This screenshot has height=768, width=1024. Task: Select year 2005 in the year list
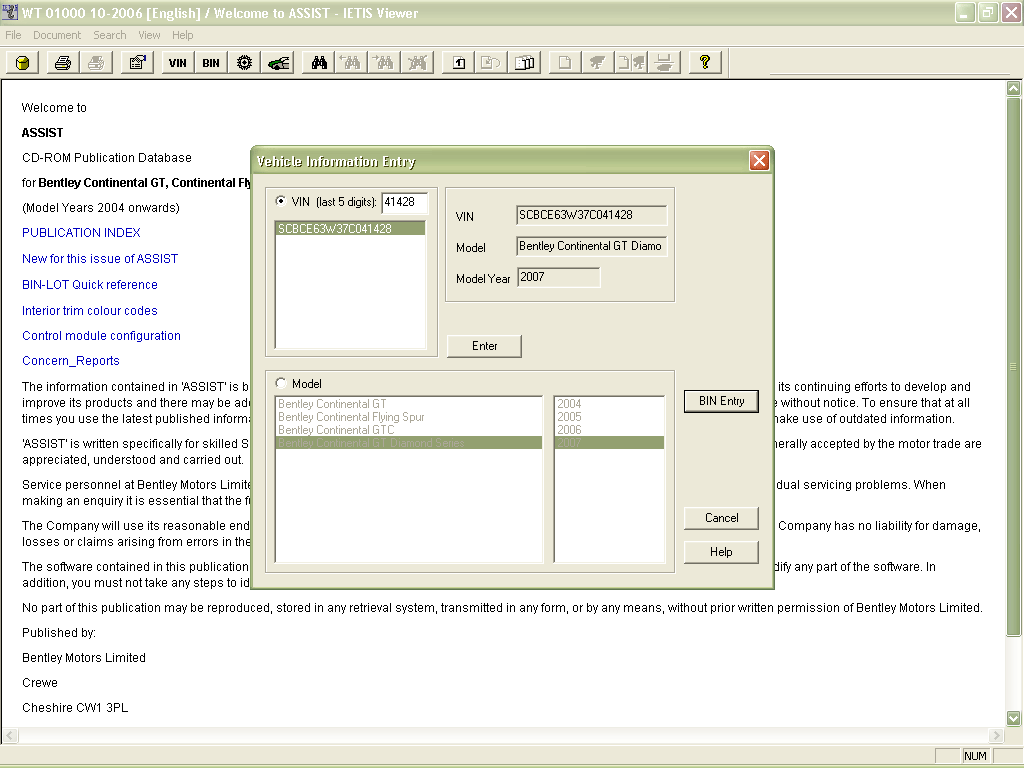pyautogui.click(x=609, y=417)
